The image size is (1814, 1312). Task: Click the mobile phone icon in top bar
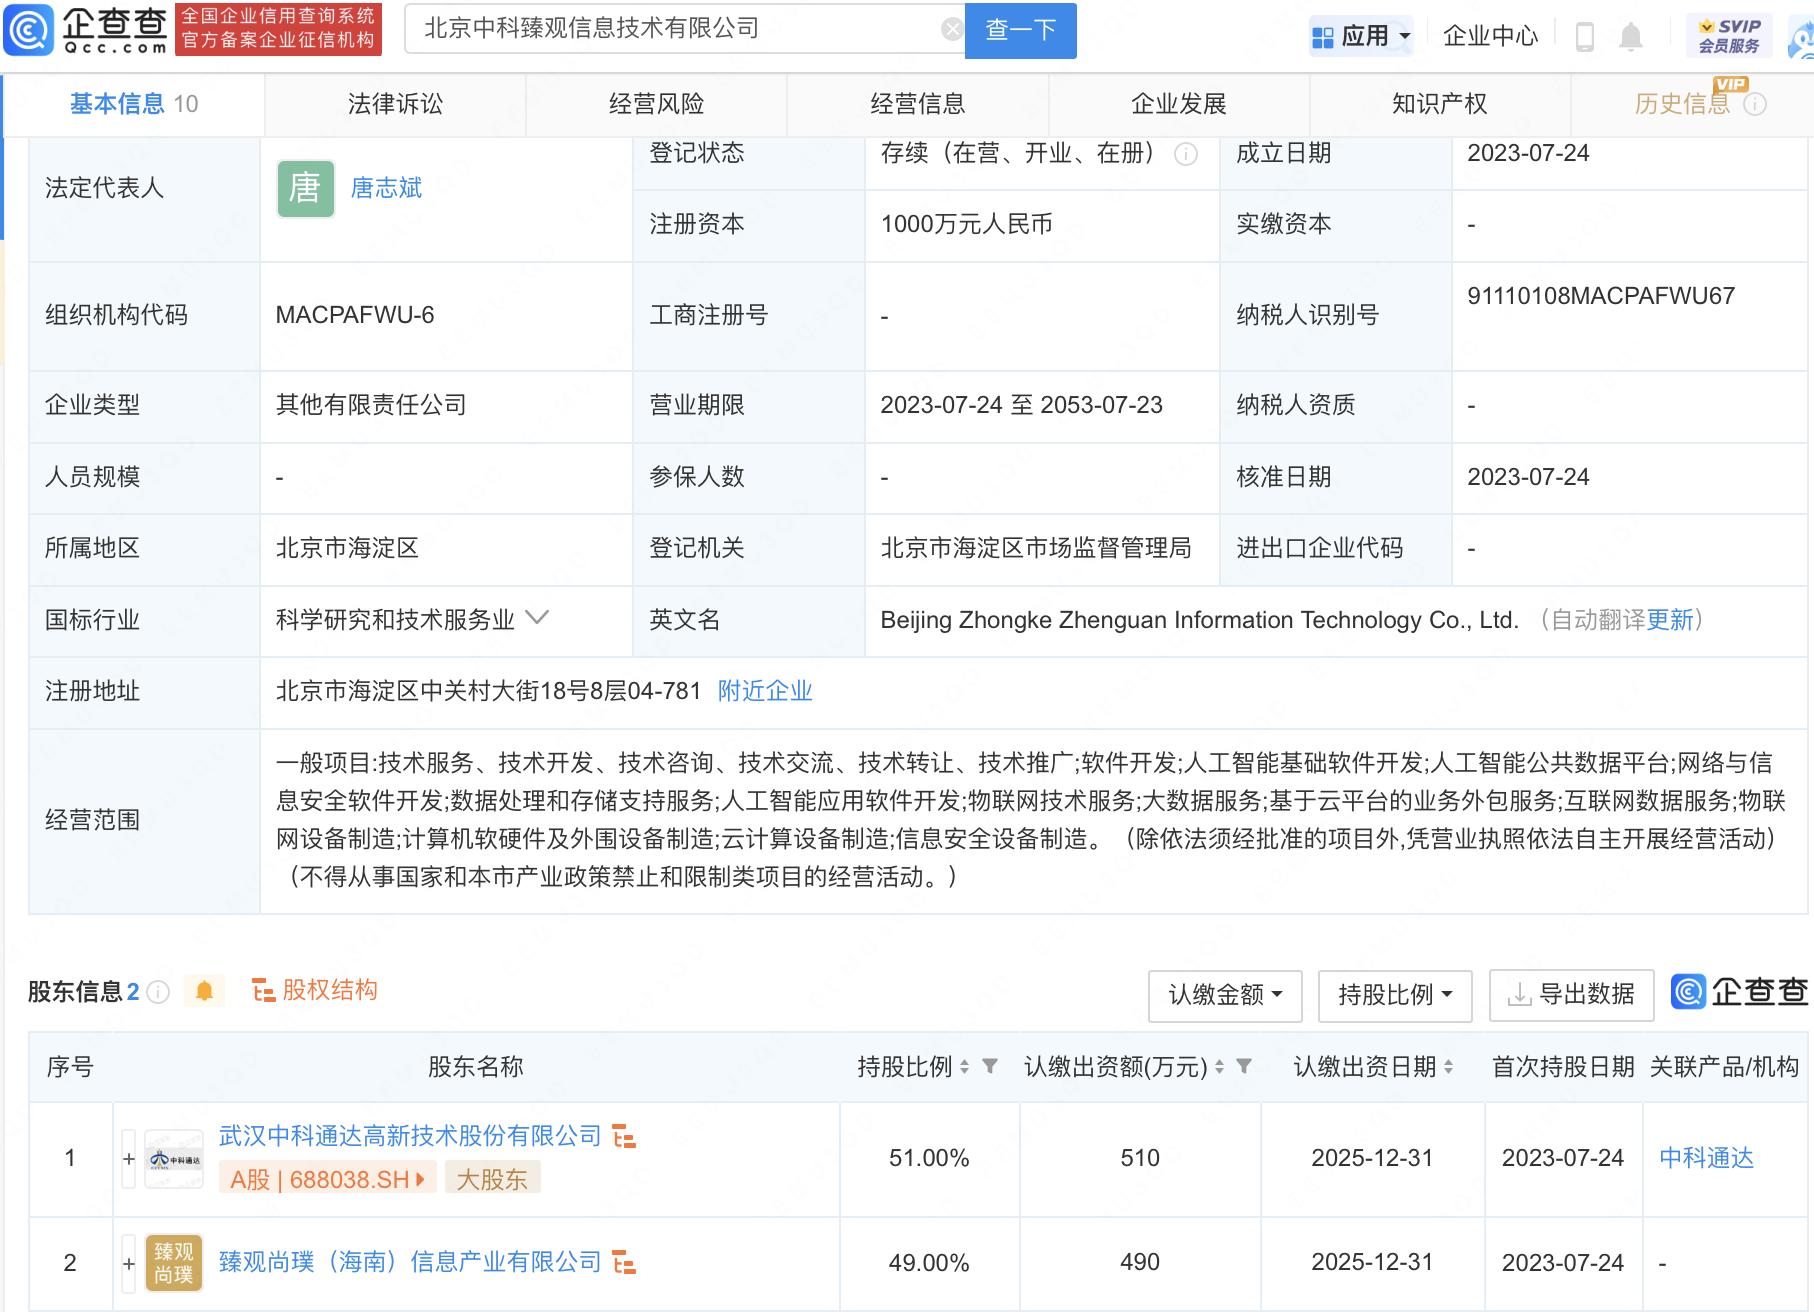click(1583, 35)
